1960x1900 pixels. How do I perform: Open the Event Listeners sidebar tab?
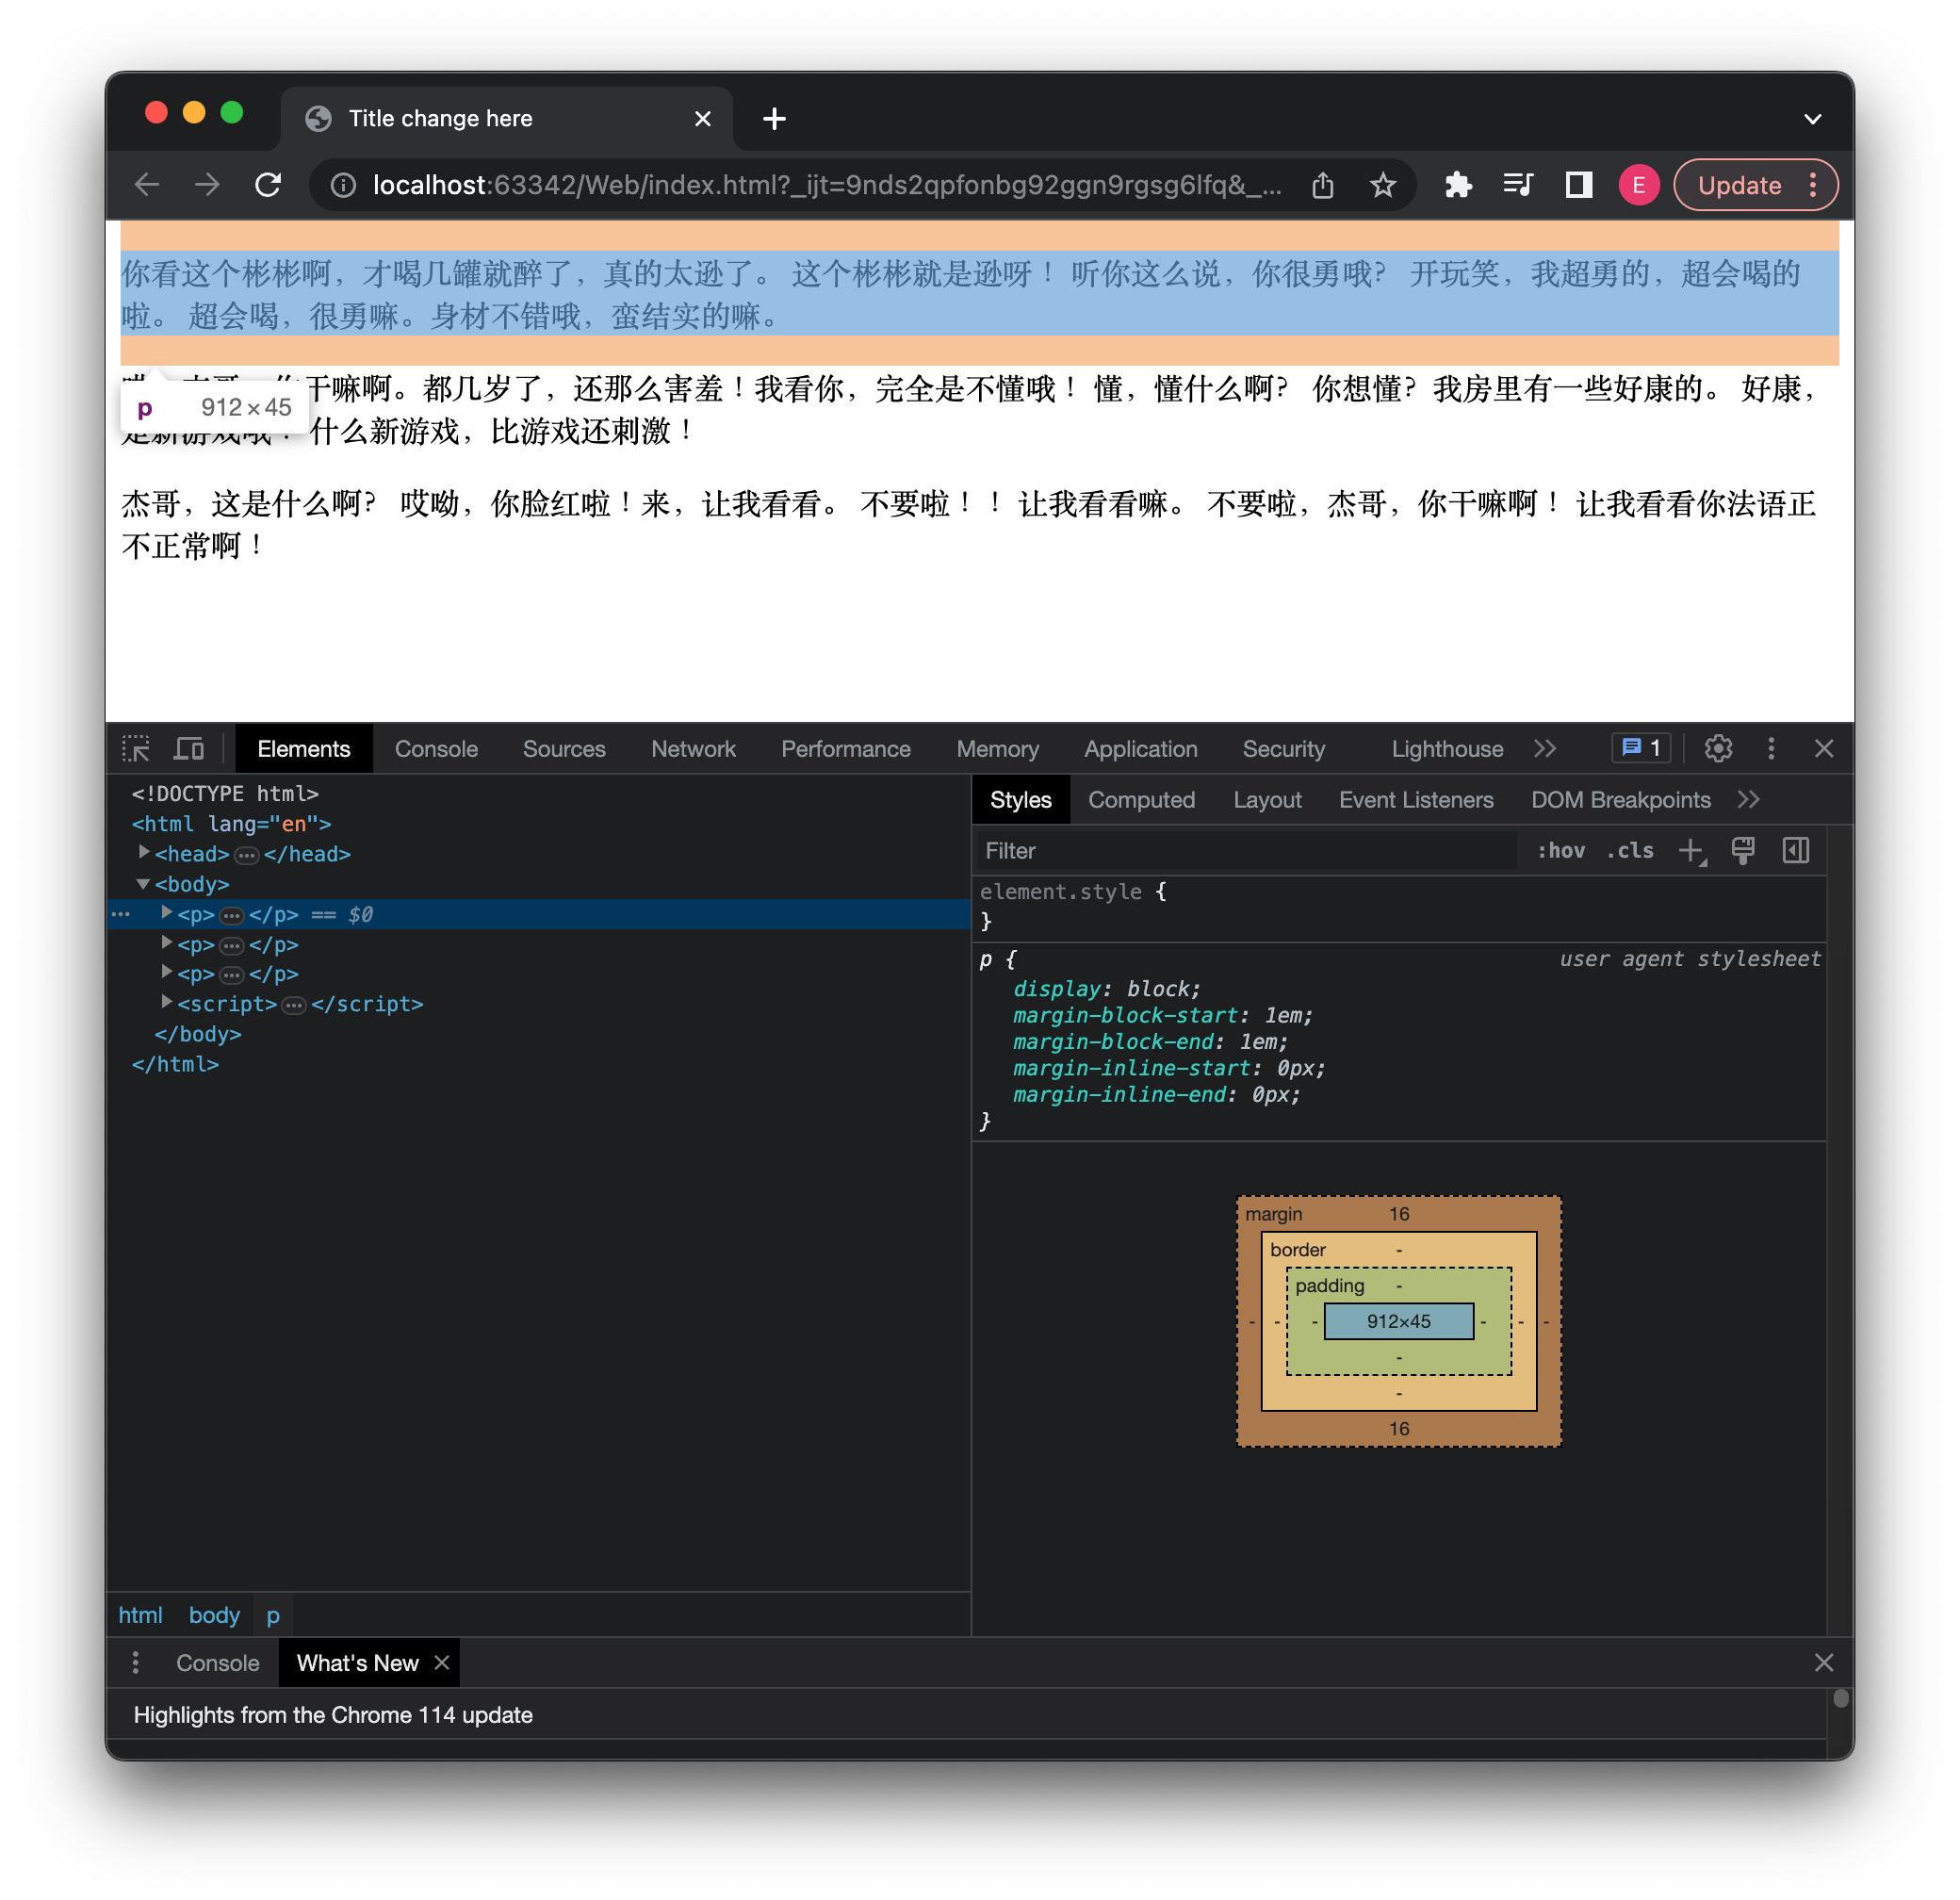tap(1415, 800)
